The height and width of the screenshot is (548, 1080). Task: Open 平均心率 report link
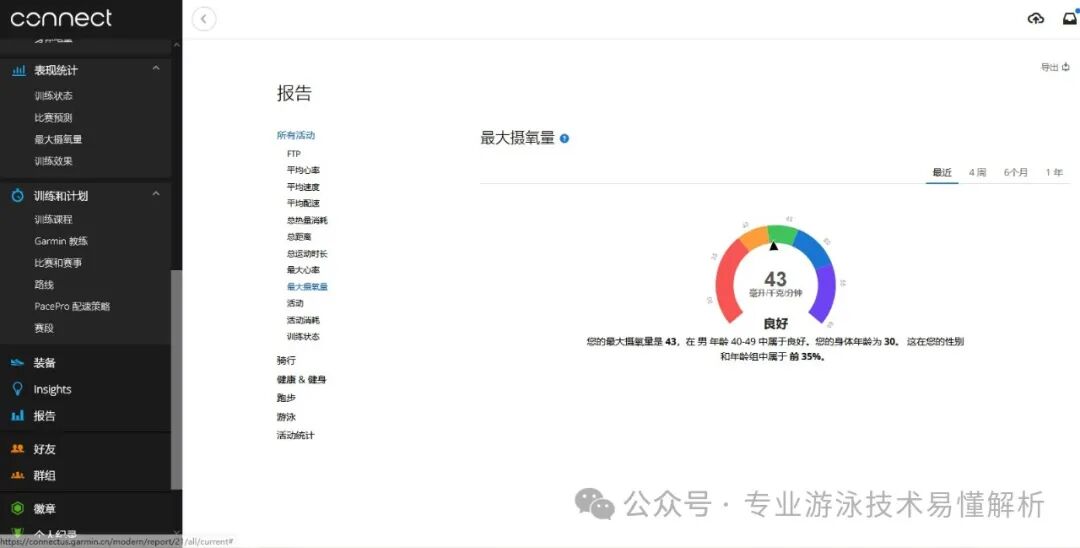pos(303,170)
